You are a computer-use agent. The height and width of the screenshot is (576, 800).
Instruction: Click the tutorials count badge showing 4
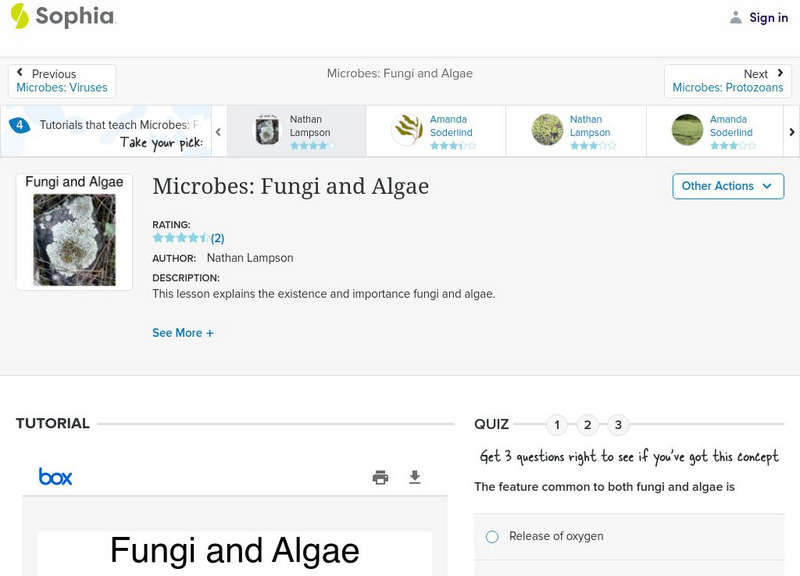coord(19,126)
